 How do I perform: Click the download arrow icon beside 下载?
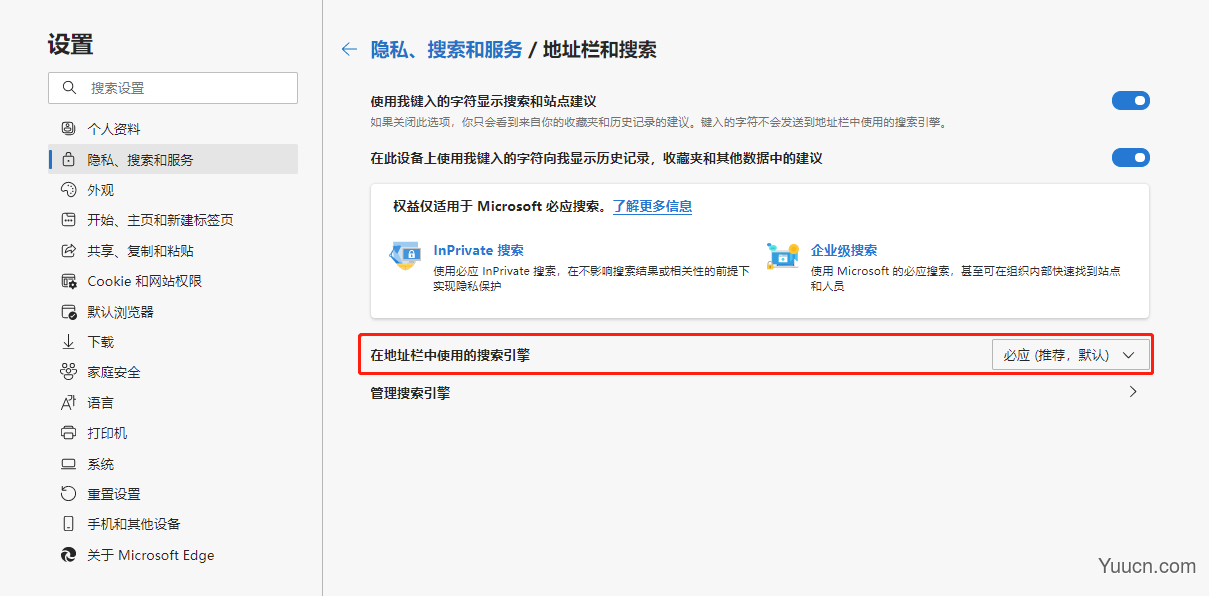pos(68,342)
